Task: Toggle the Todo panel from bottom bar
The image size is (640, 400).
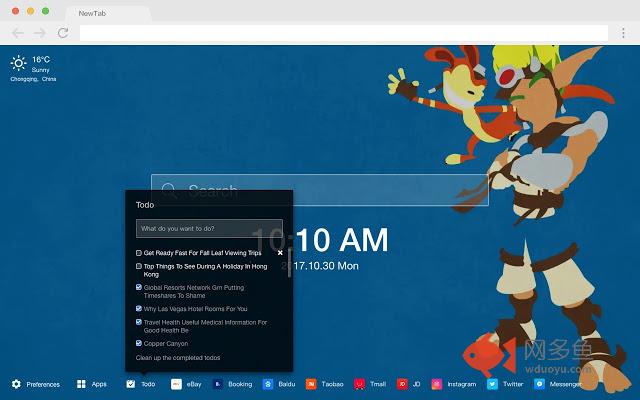Action: point(140,384)
